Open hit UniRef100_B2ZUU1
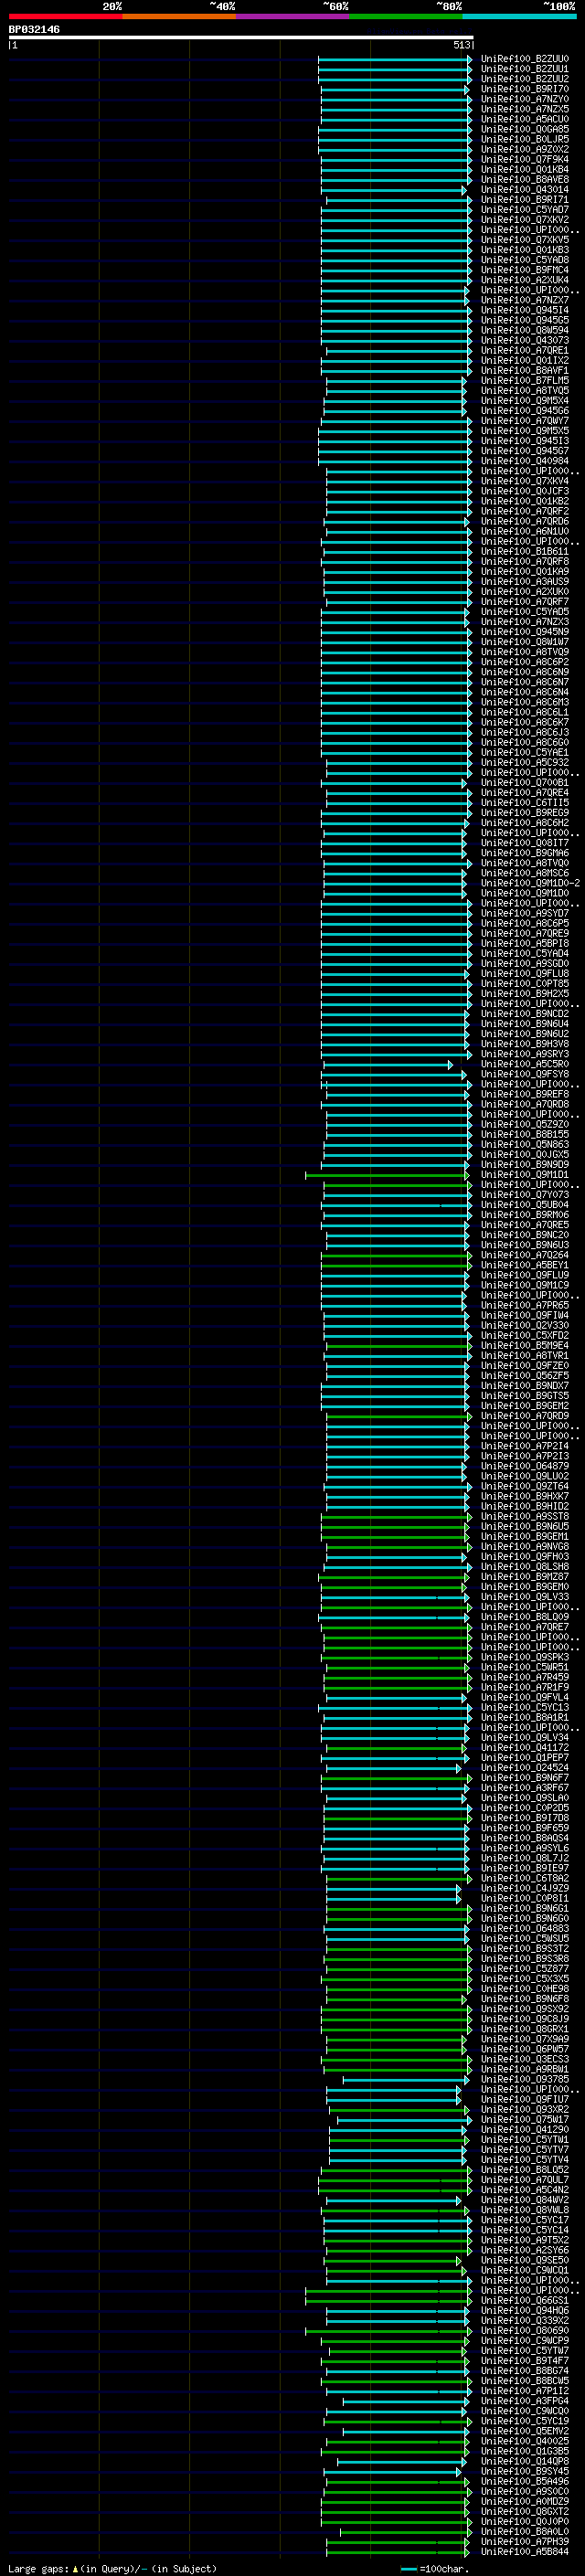This screenshot has height=2576, width=585. coord(525,69)
